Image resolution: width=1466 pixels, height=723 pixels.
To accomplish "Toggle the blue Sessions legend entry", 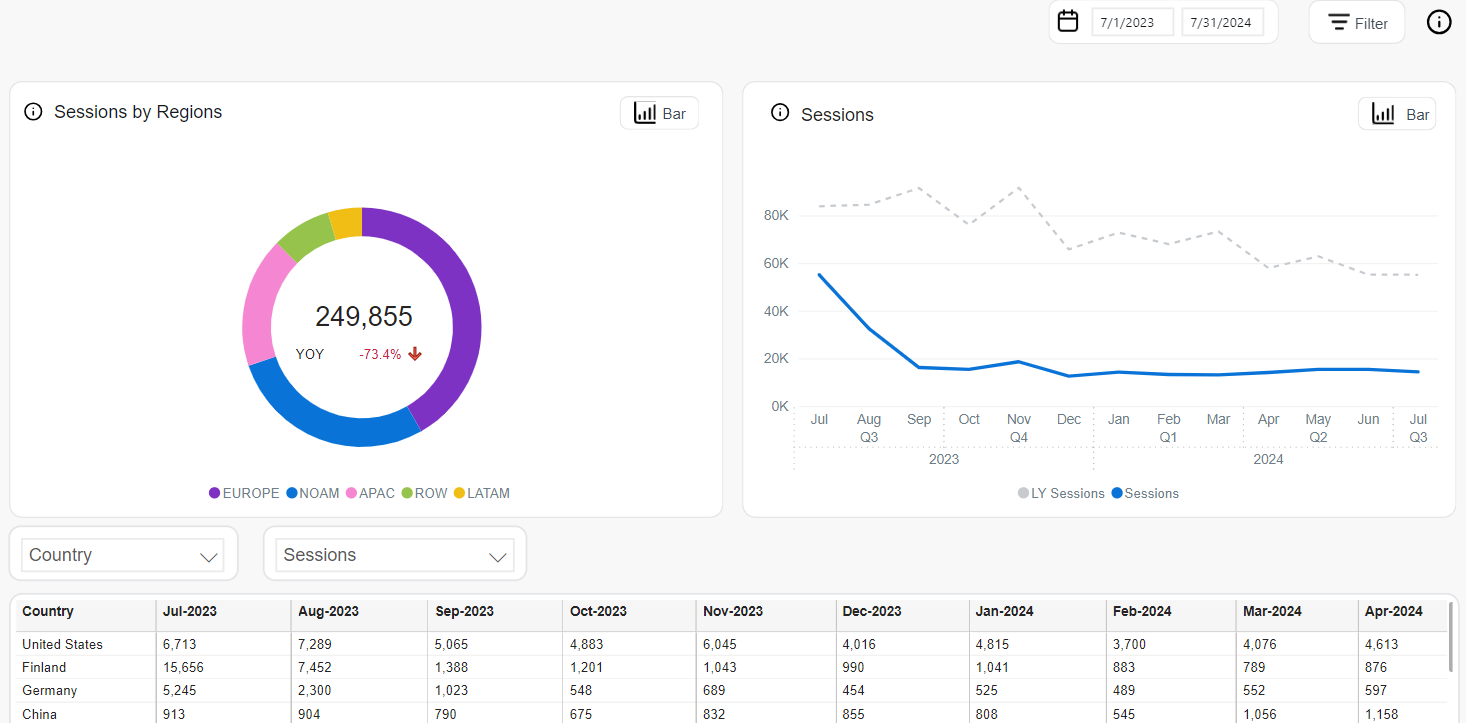I will tap(1145, 493).
